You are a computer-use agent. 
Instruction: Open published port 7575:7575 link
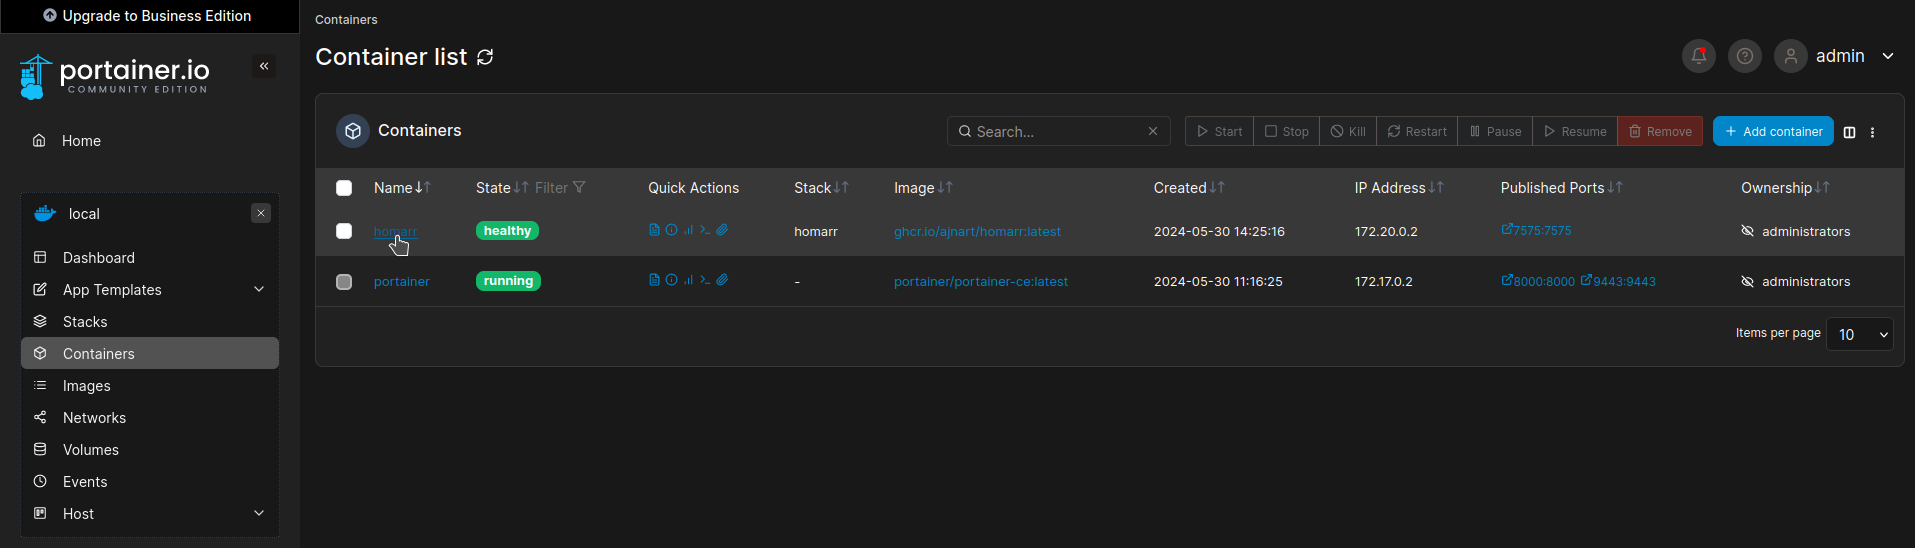click(1536, 230)
